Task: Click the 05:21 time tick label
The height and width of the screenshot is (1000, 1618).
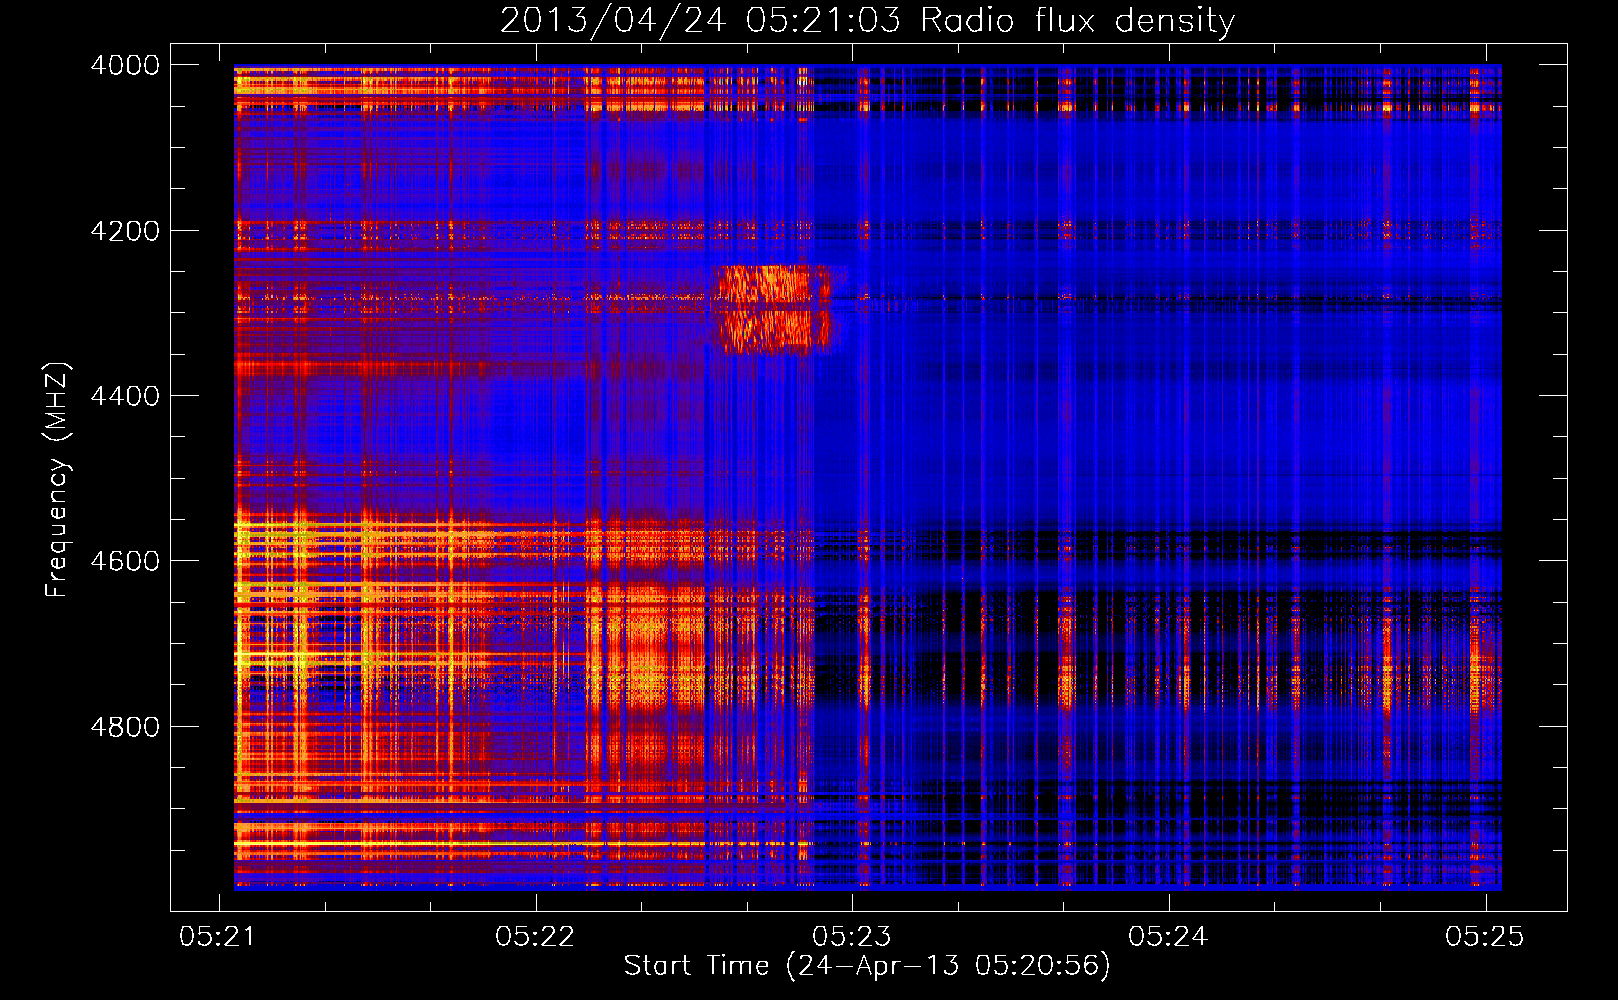Action: (218, 936)
